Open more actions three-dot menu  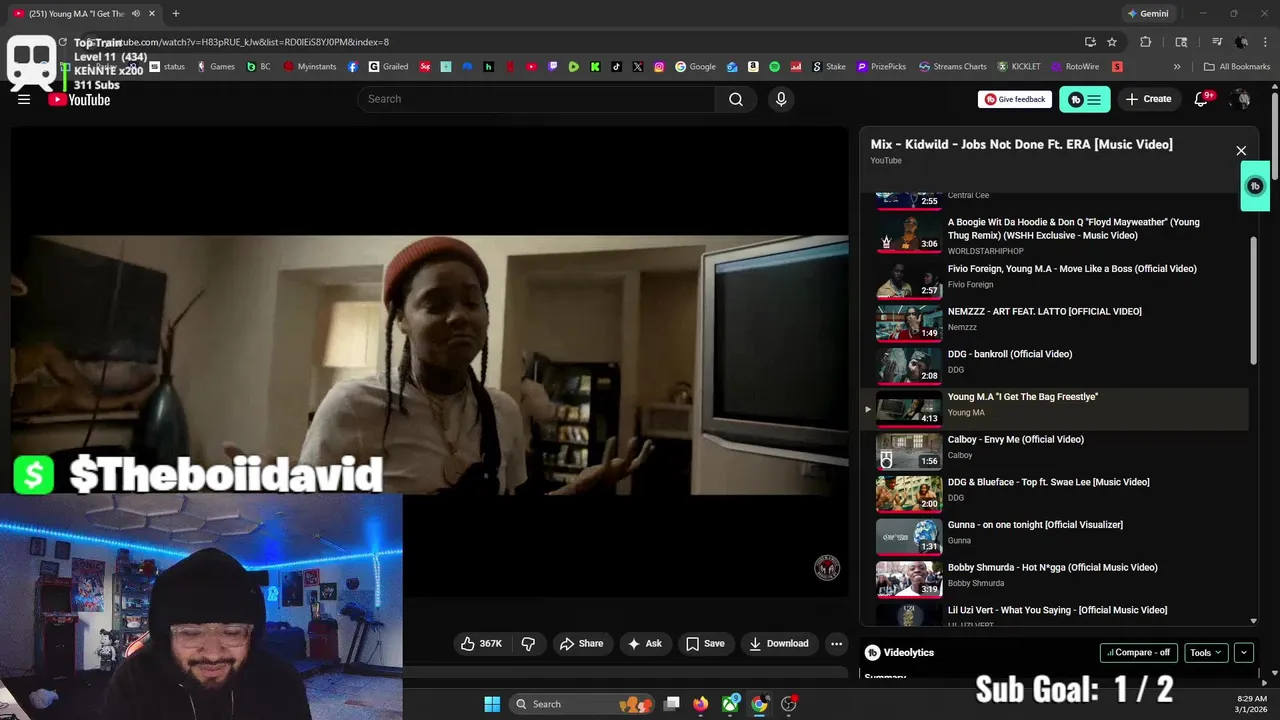837,643
